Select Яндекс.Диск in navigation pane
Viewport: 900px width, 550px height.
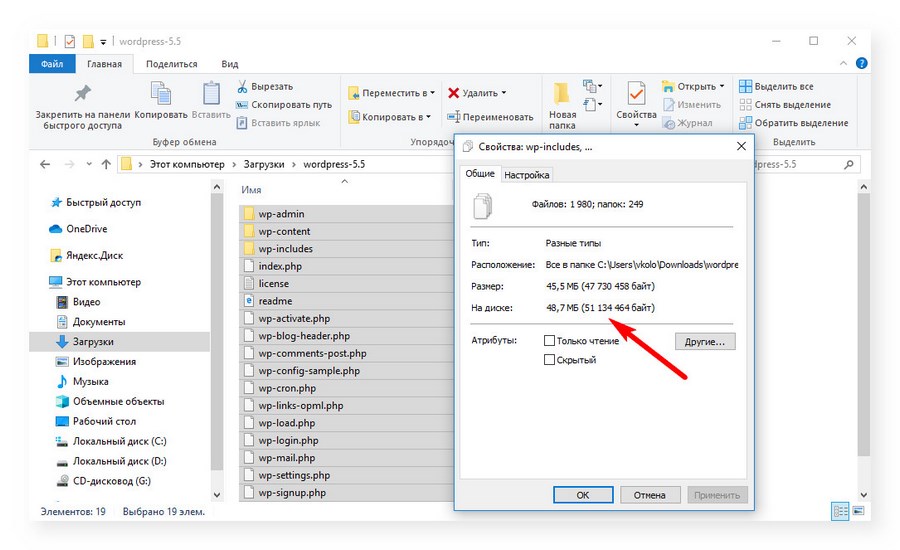pyautogui.click(x=95, y=255)
